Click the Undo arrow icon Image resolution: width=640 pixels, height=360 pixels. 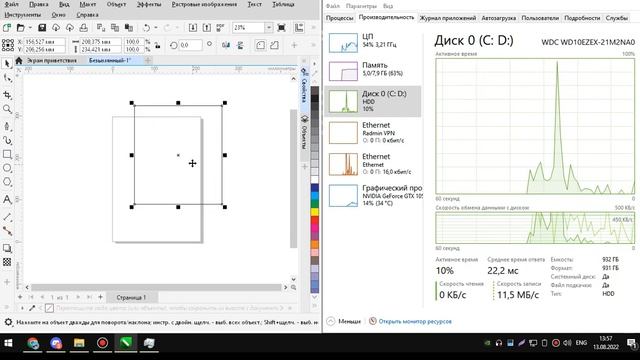[146, 28]
